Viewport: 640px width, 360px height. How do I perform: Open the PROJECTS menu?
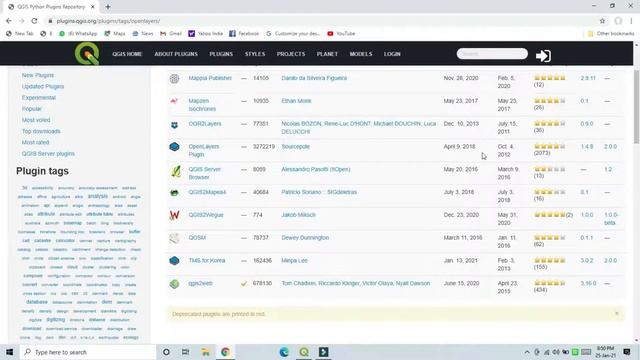[291, 54]
